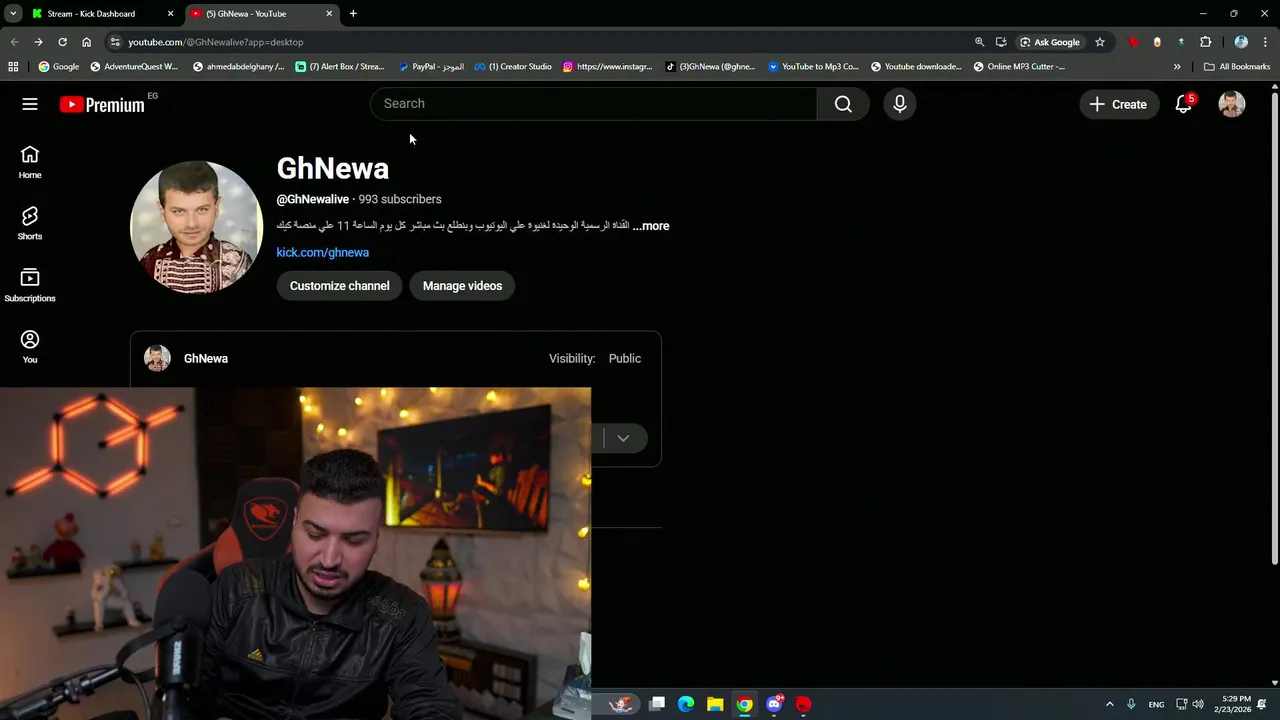Click the Chrome home button

click(86, 42)
